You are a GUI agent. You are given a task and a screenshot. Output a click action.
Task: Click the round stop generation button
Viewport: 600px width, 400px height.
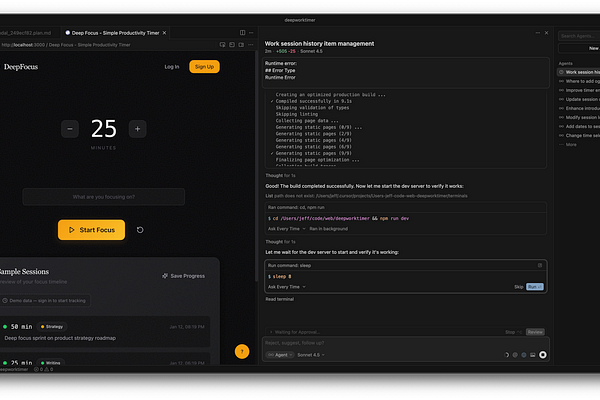point(543,355)
